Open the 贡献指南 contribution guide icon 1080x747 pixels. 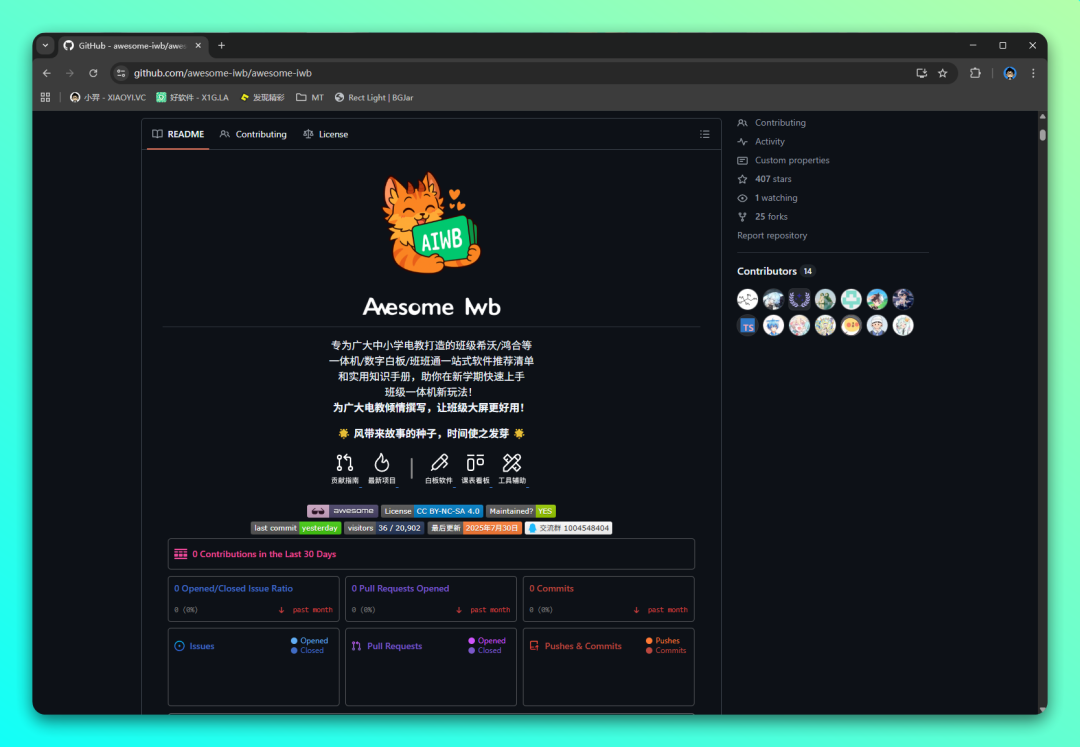tap(345, 463)
